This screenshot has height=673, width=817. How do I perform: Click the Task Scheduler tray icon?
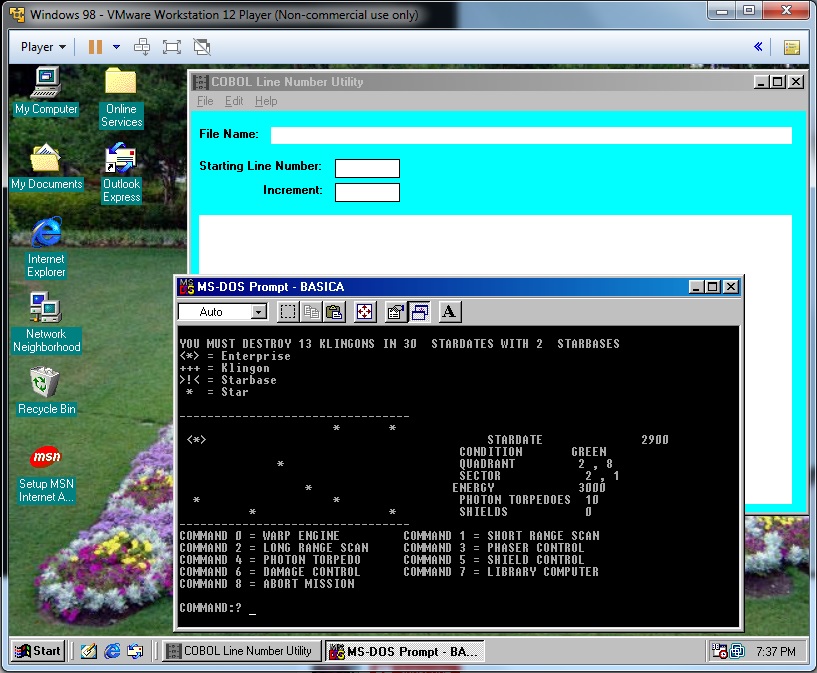coord(720,651)
